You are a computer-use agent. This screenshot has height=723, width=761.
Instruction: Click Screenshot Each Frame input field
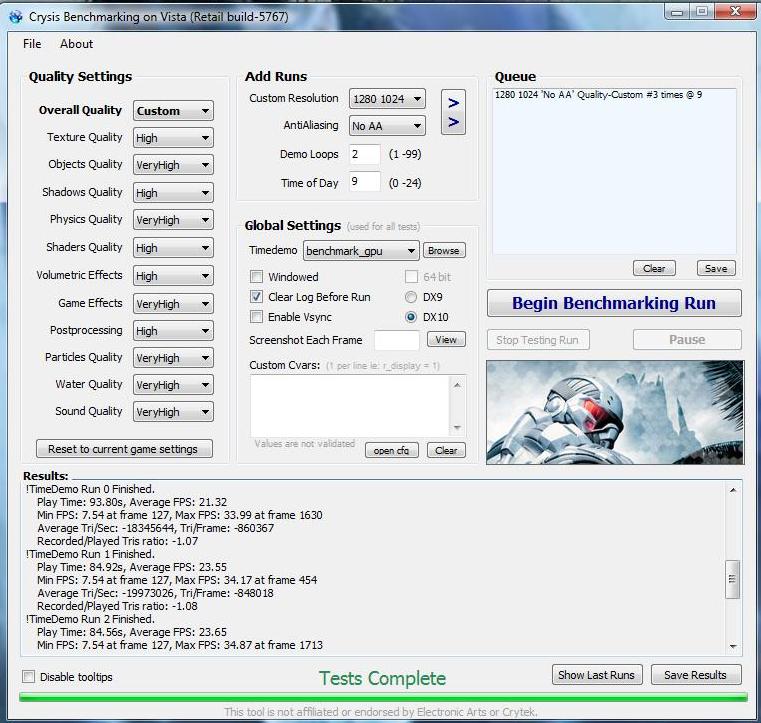(x=397, y=340)
